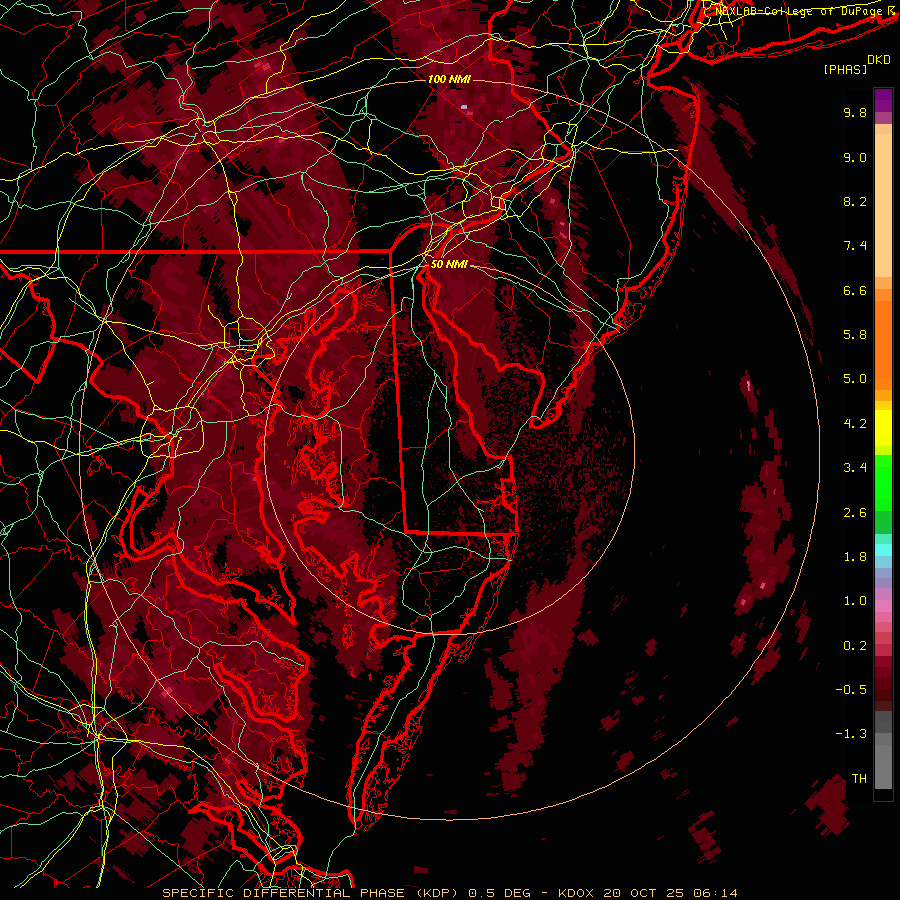Screen dimensions: 900x900
Task: Click the 1.0 legend value
Action: click(x=855, y=601)
